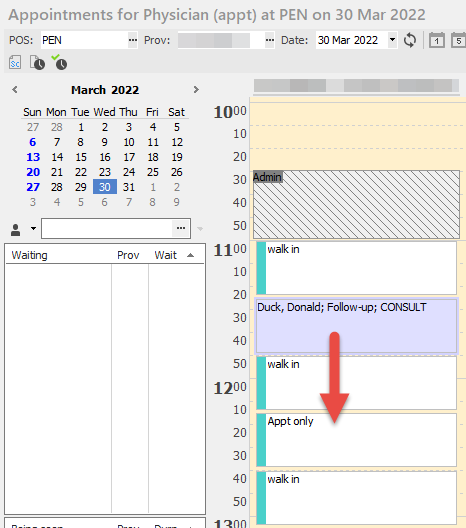Image resolution: width=466 pixels, height=528 pixels.
Task: Sort by the Wait column header
Action: point(165,255)
